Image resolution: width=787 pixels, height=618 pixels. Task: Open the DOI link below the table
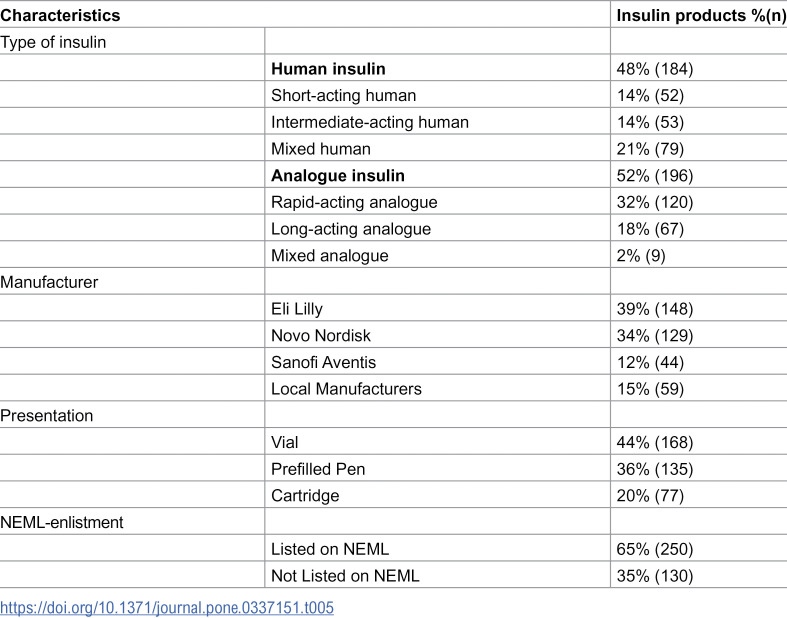pyautogui.click(x=167, y=607)
